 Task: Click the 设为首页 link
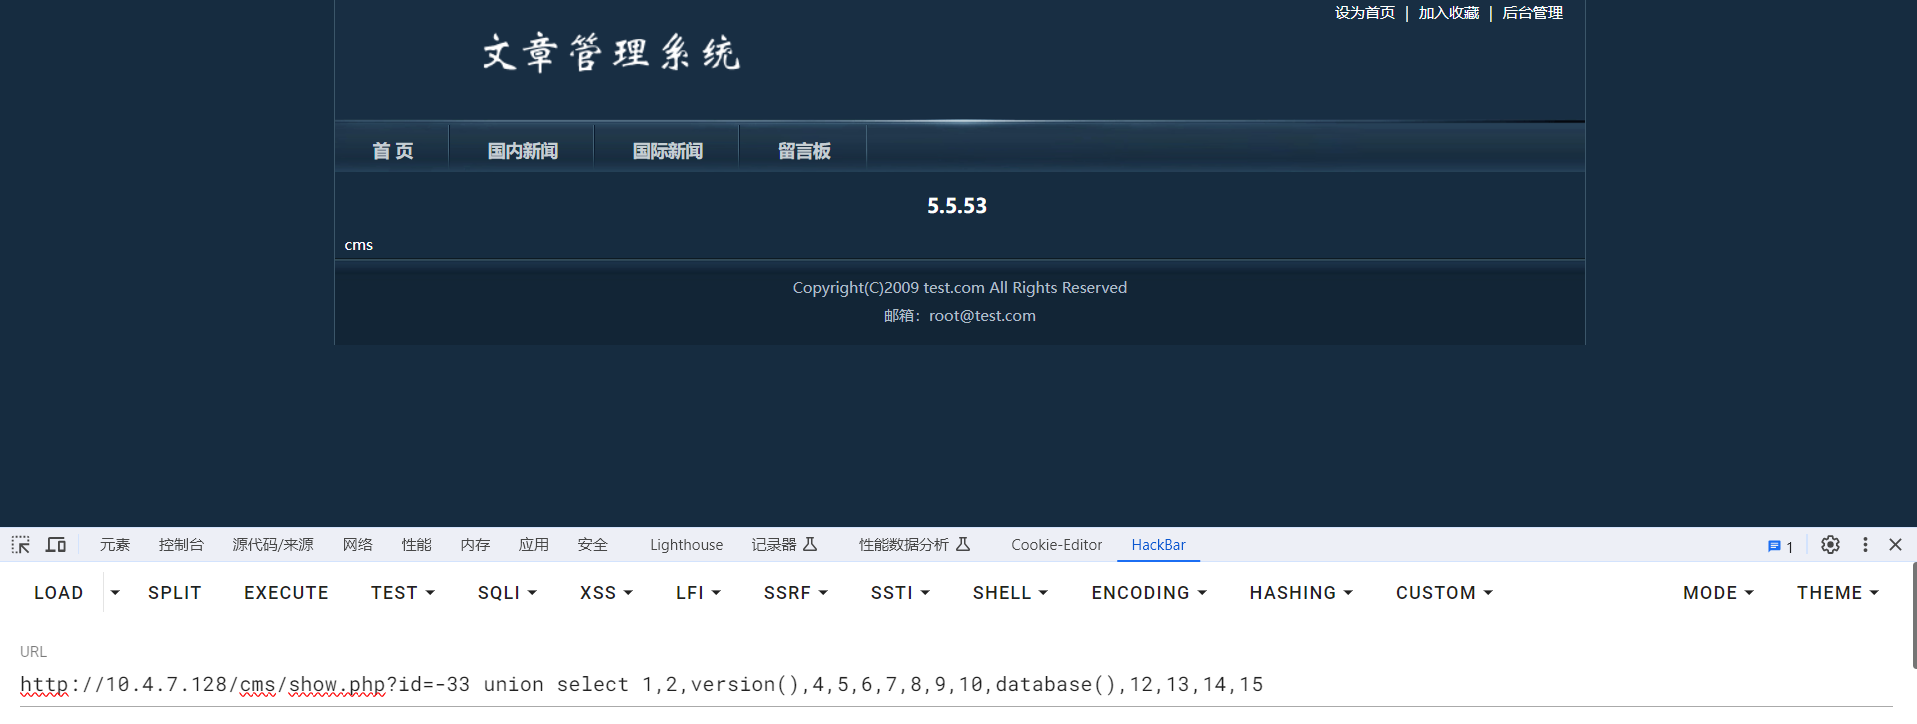1364,13
